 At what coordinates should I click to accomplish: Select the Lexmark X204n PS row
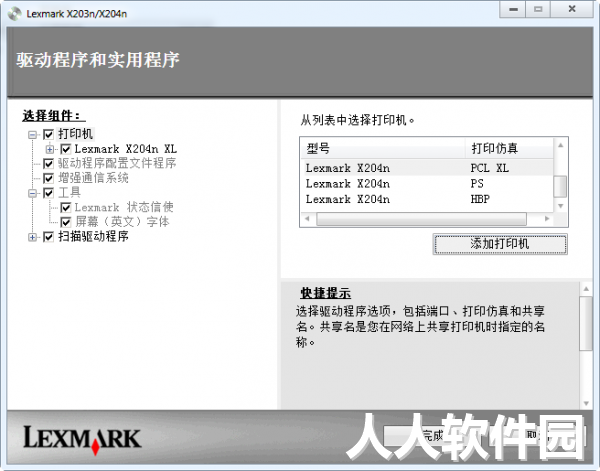click(429, 184)
